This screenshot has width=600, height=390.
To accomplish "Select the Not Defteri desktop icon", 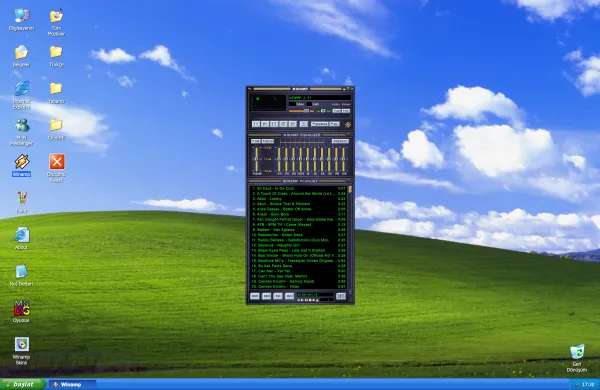I will pyautogui.click(x=21, y=275).
